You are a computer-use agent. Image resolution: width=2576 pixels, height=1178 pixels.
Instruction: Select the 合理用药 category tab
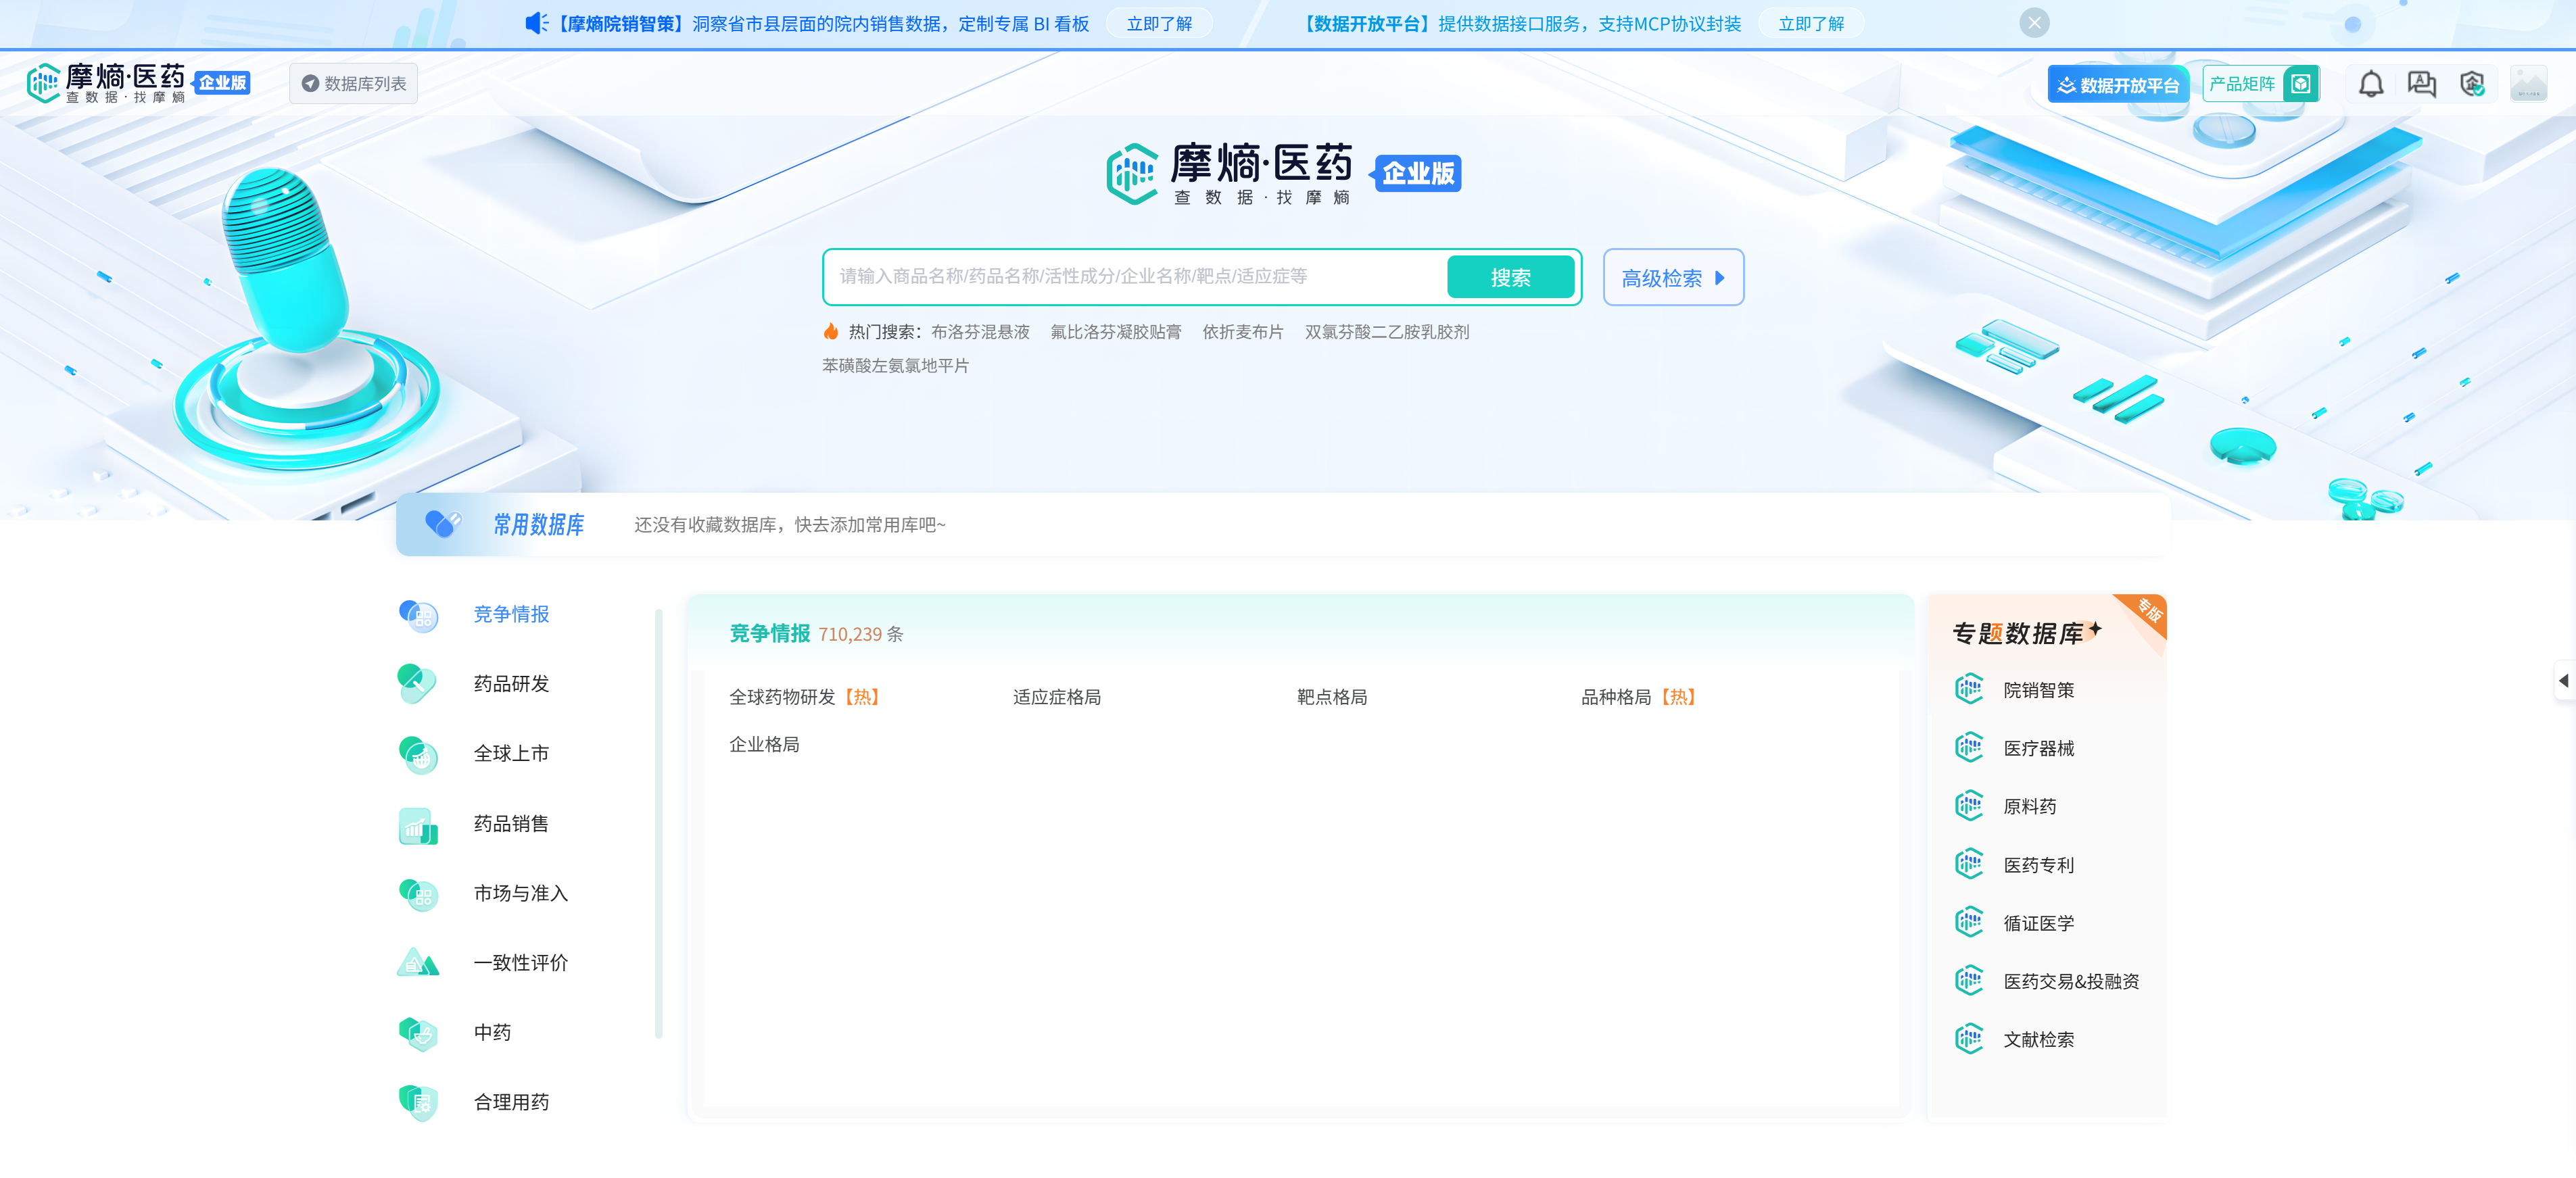click(x=511, y=1103)
